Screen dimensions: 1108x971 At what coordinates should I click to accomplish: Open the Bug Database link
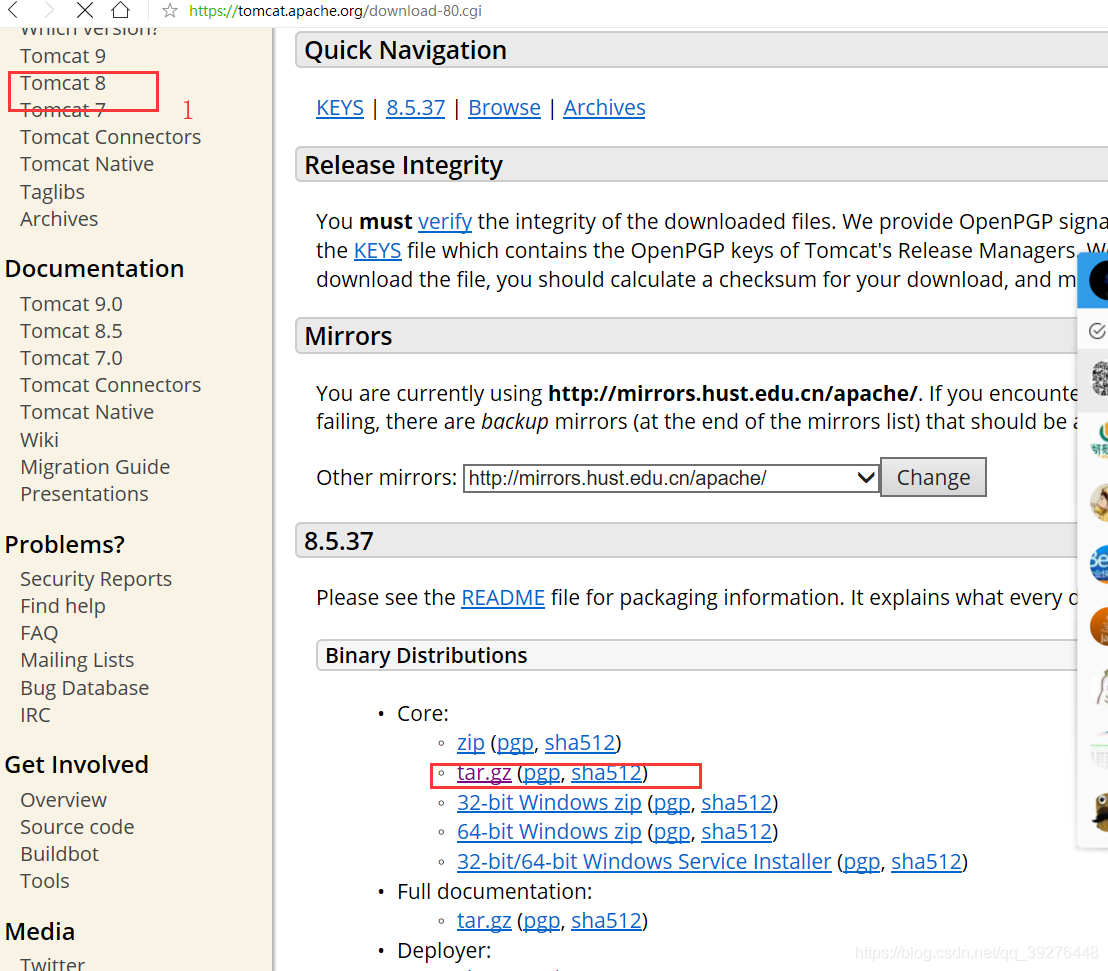[x=85, y=688]
